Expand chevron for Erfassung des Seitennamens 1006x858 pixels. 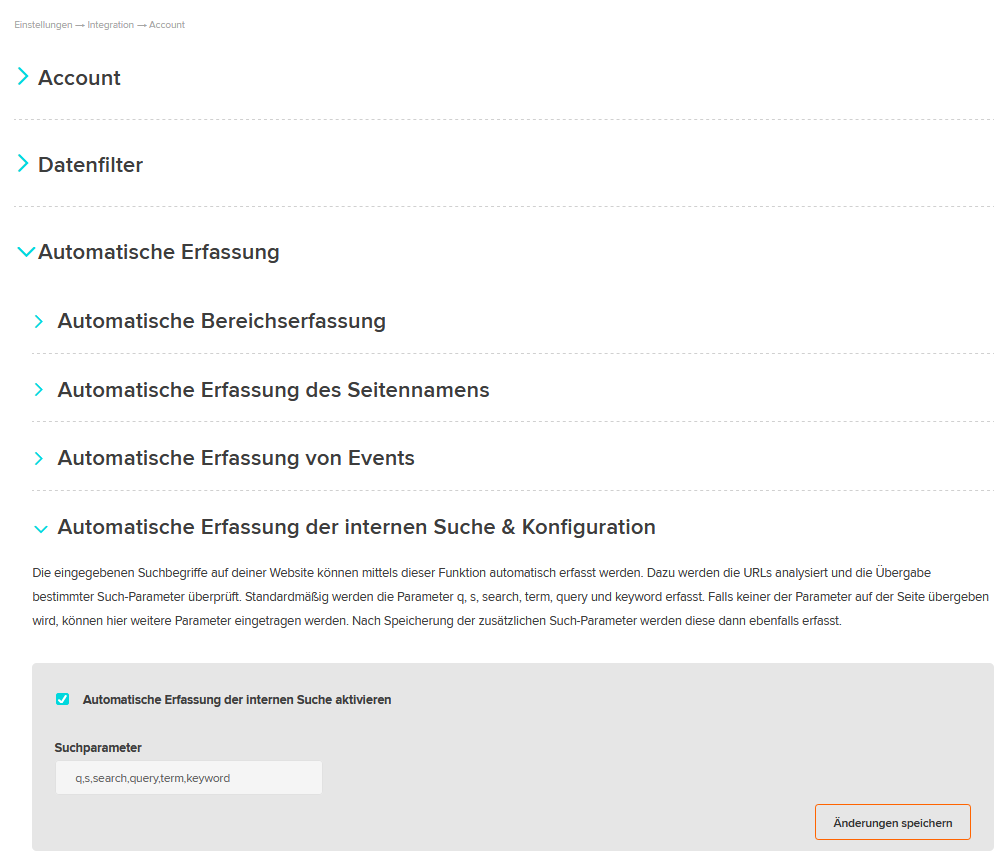click(38, 390)
